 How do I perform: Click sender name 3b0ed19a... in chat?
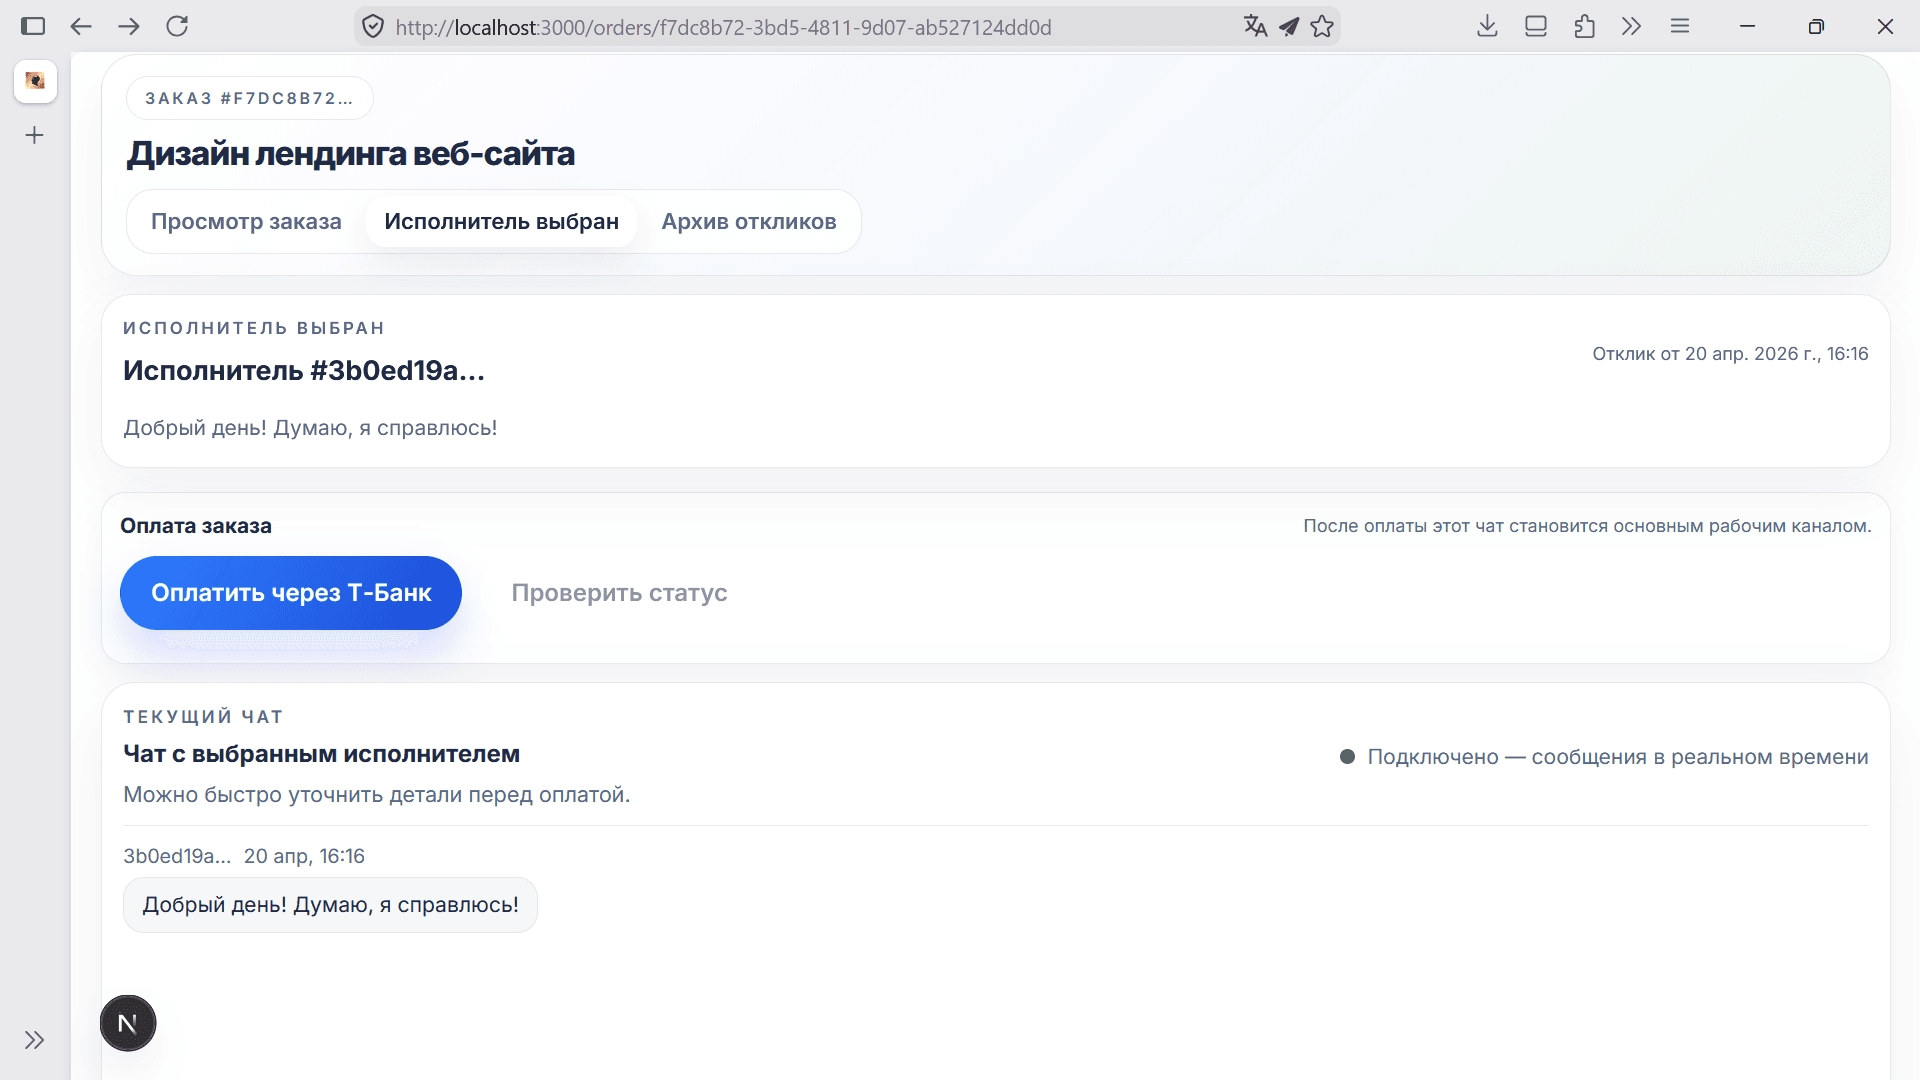click(177, 856)
